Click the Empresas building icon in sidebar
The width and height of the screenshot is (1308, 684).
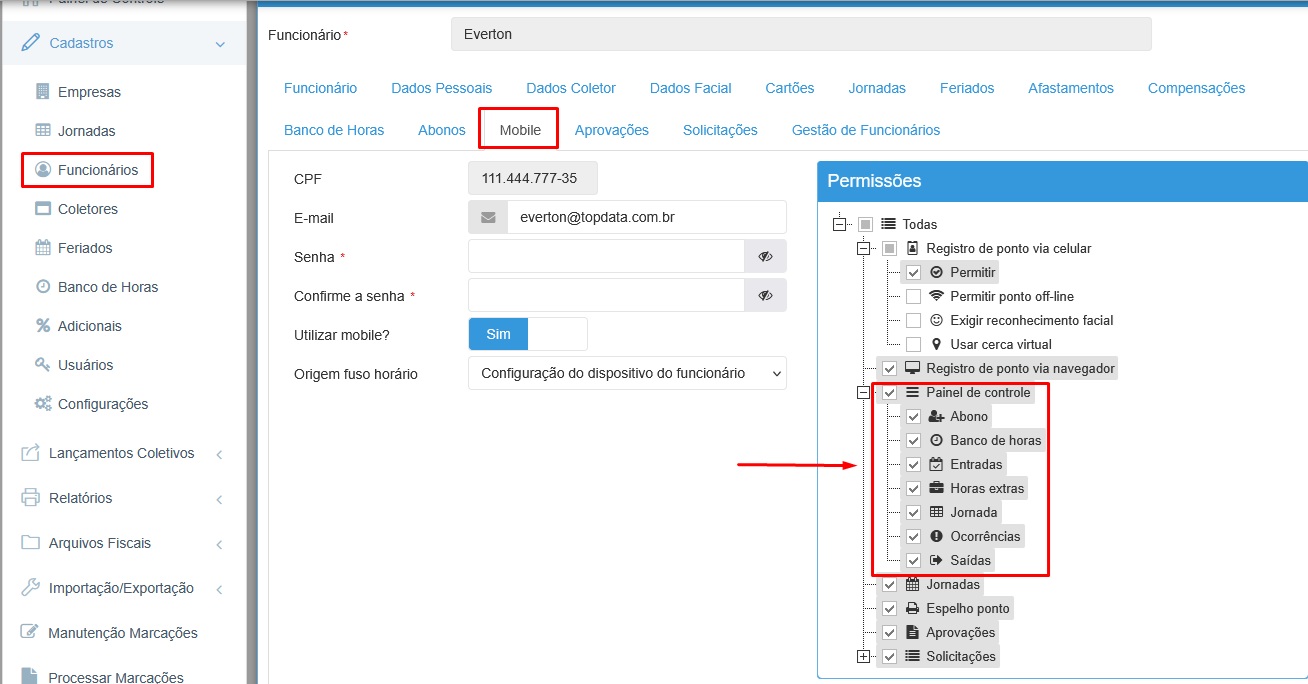43,92
